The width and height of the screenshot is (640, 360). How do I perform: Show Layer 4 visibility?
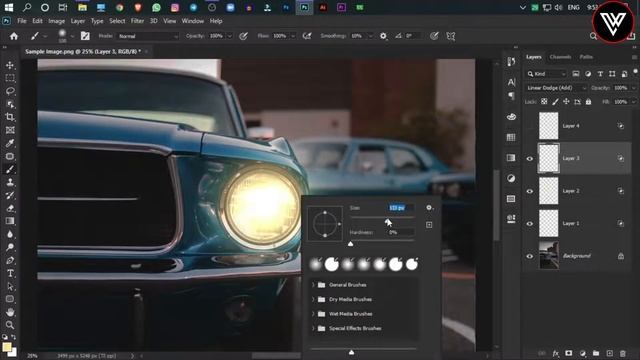pos(530,126)
